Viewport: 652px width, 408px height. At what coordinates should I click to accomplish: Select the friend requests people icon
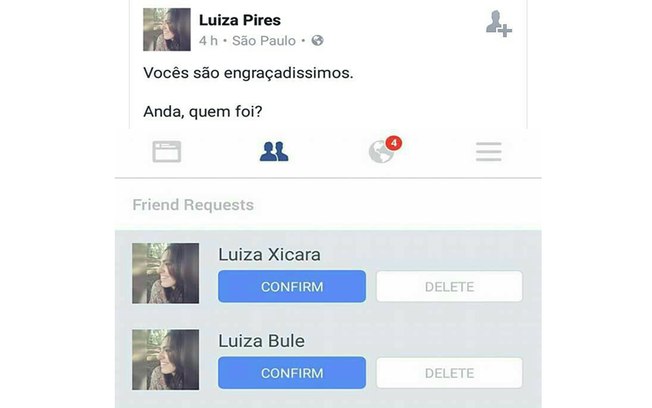[274, 151]
